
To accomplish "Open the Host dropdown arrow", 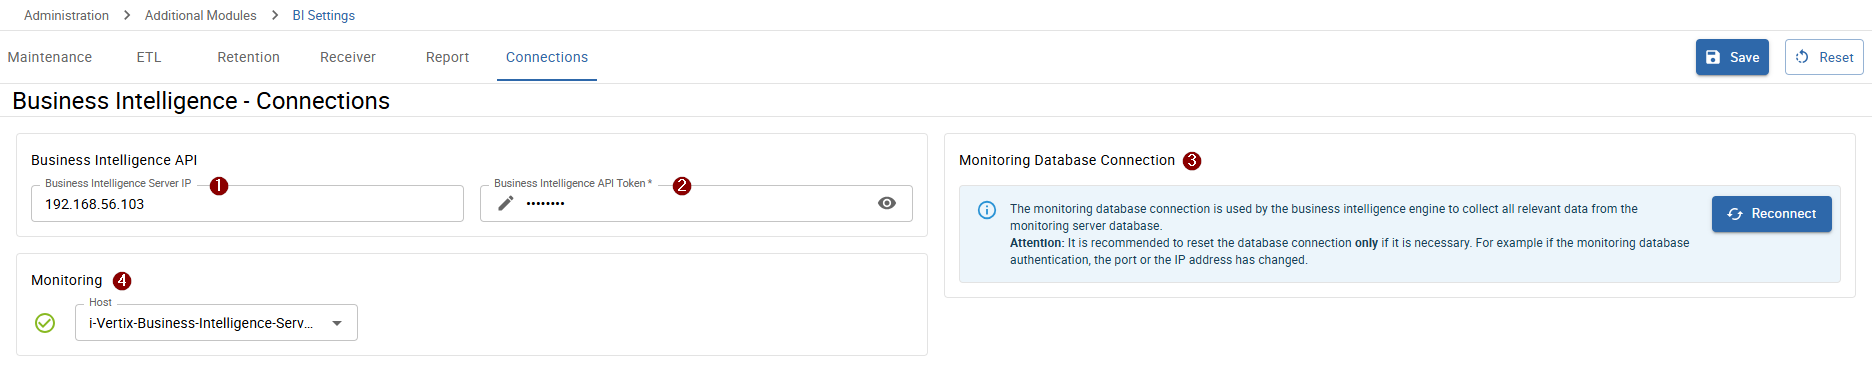I will 337,323.
